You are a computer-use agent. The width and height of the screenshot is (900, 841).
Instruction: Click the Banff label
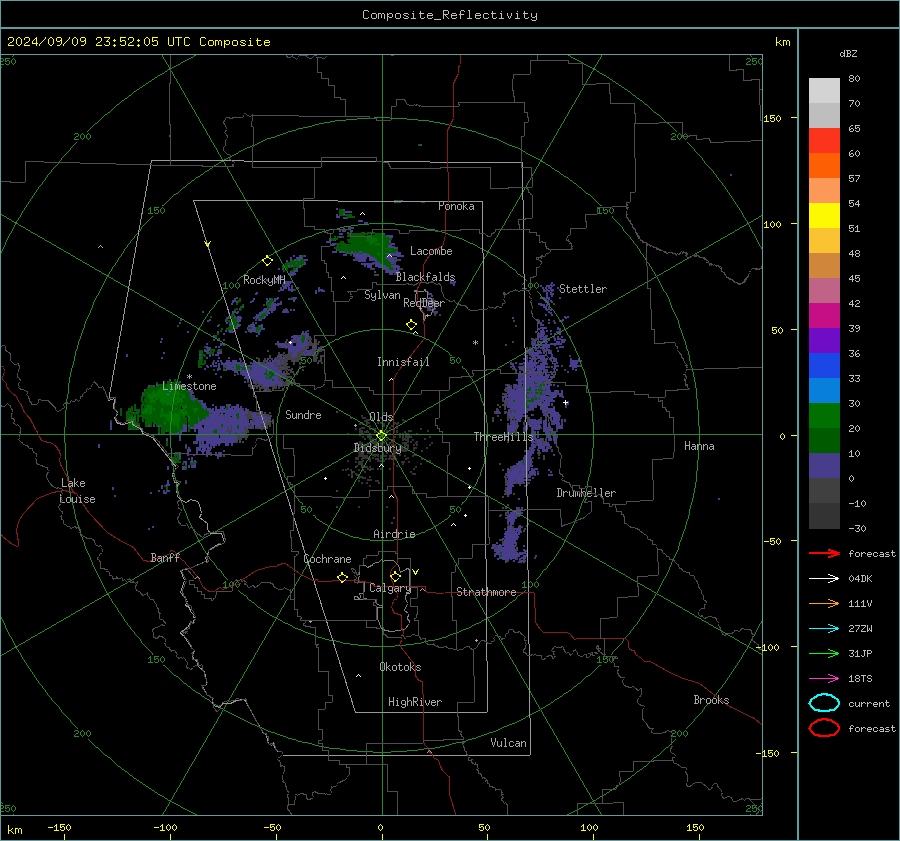coord(165,558)
